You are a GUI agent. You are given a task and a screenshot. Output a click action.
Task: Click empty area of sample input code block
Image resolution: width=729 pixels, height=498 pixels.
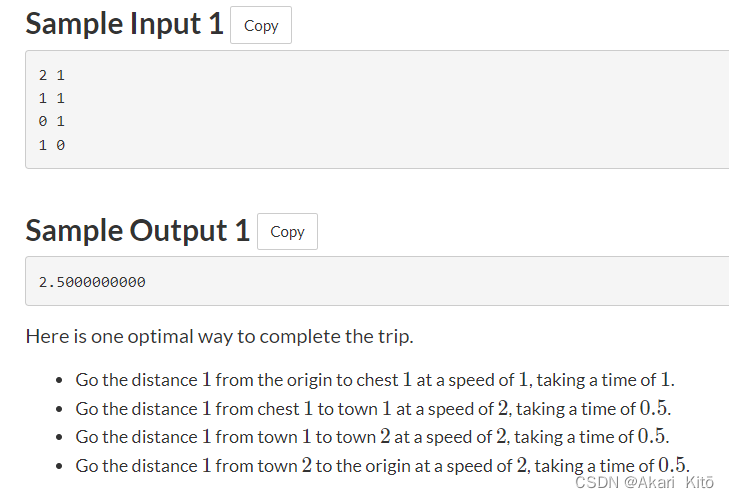pos(400,110)
